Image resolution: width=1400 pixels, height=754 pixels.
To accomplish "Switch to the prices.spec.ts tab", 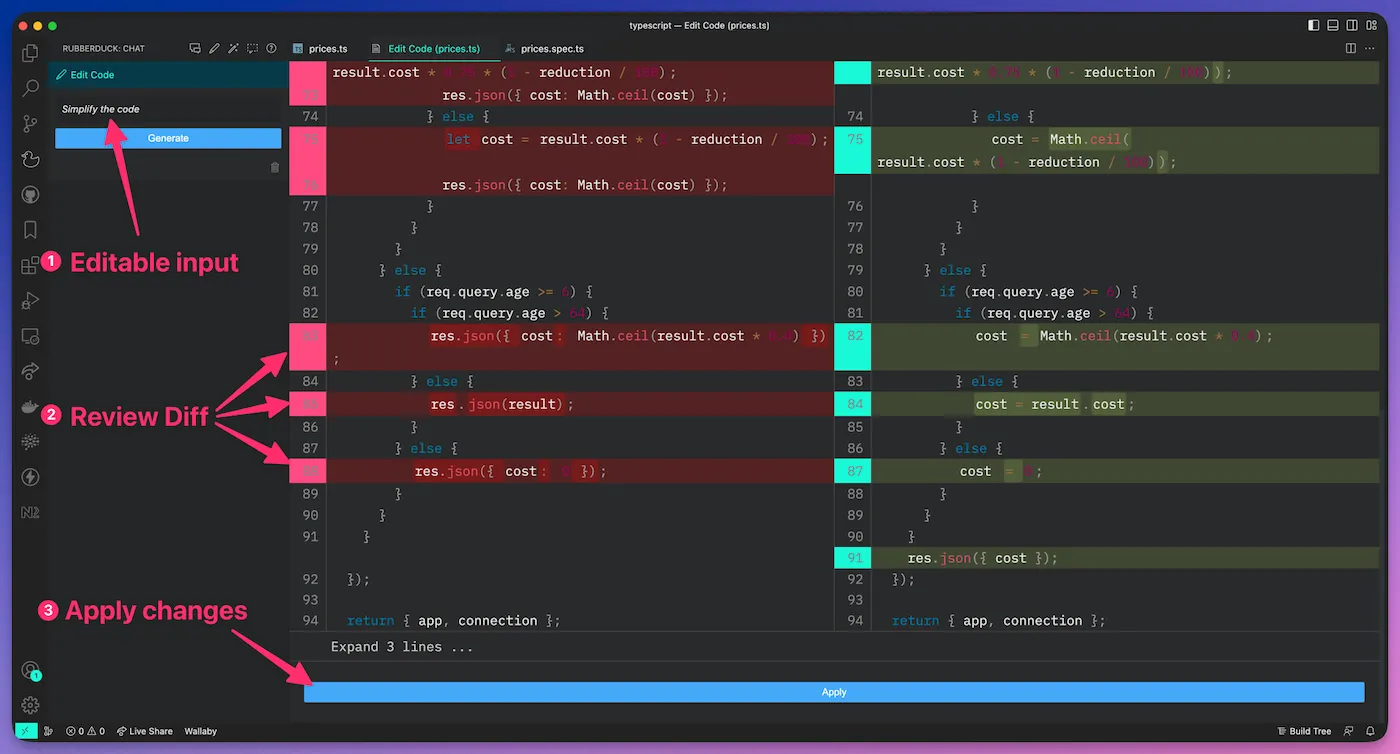I will coord(551,48).
